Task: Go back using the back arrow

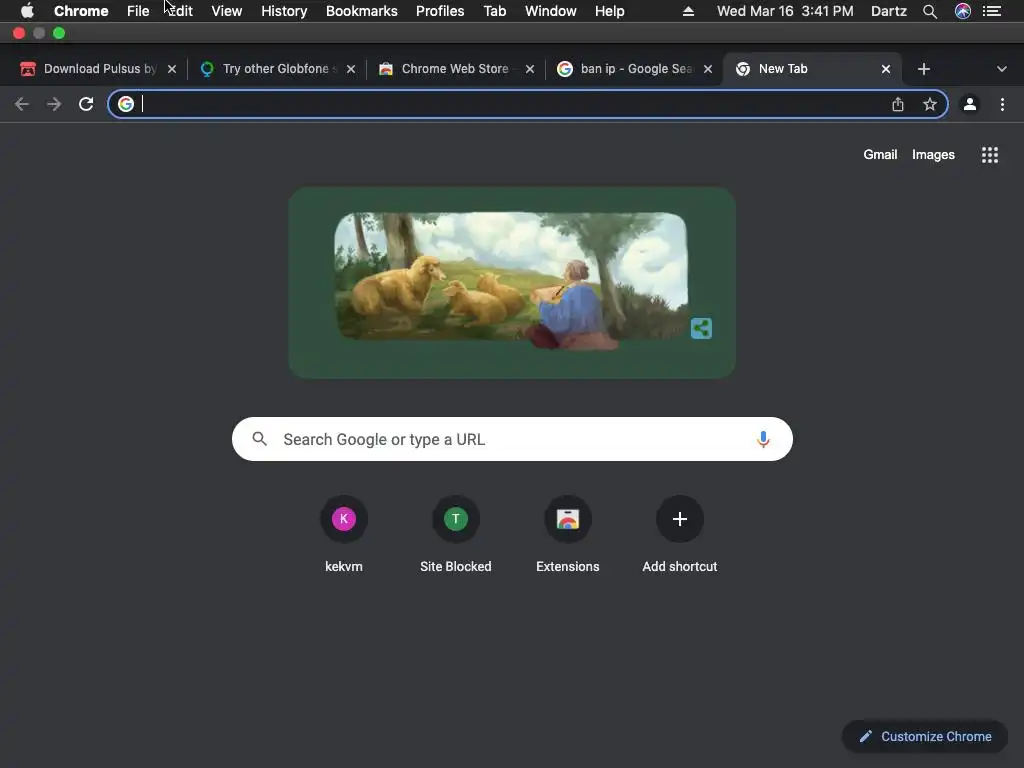Action: 22,104
